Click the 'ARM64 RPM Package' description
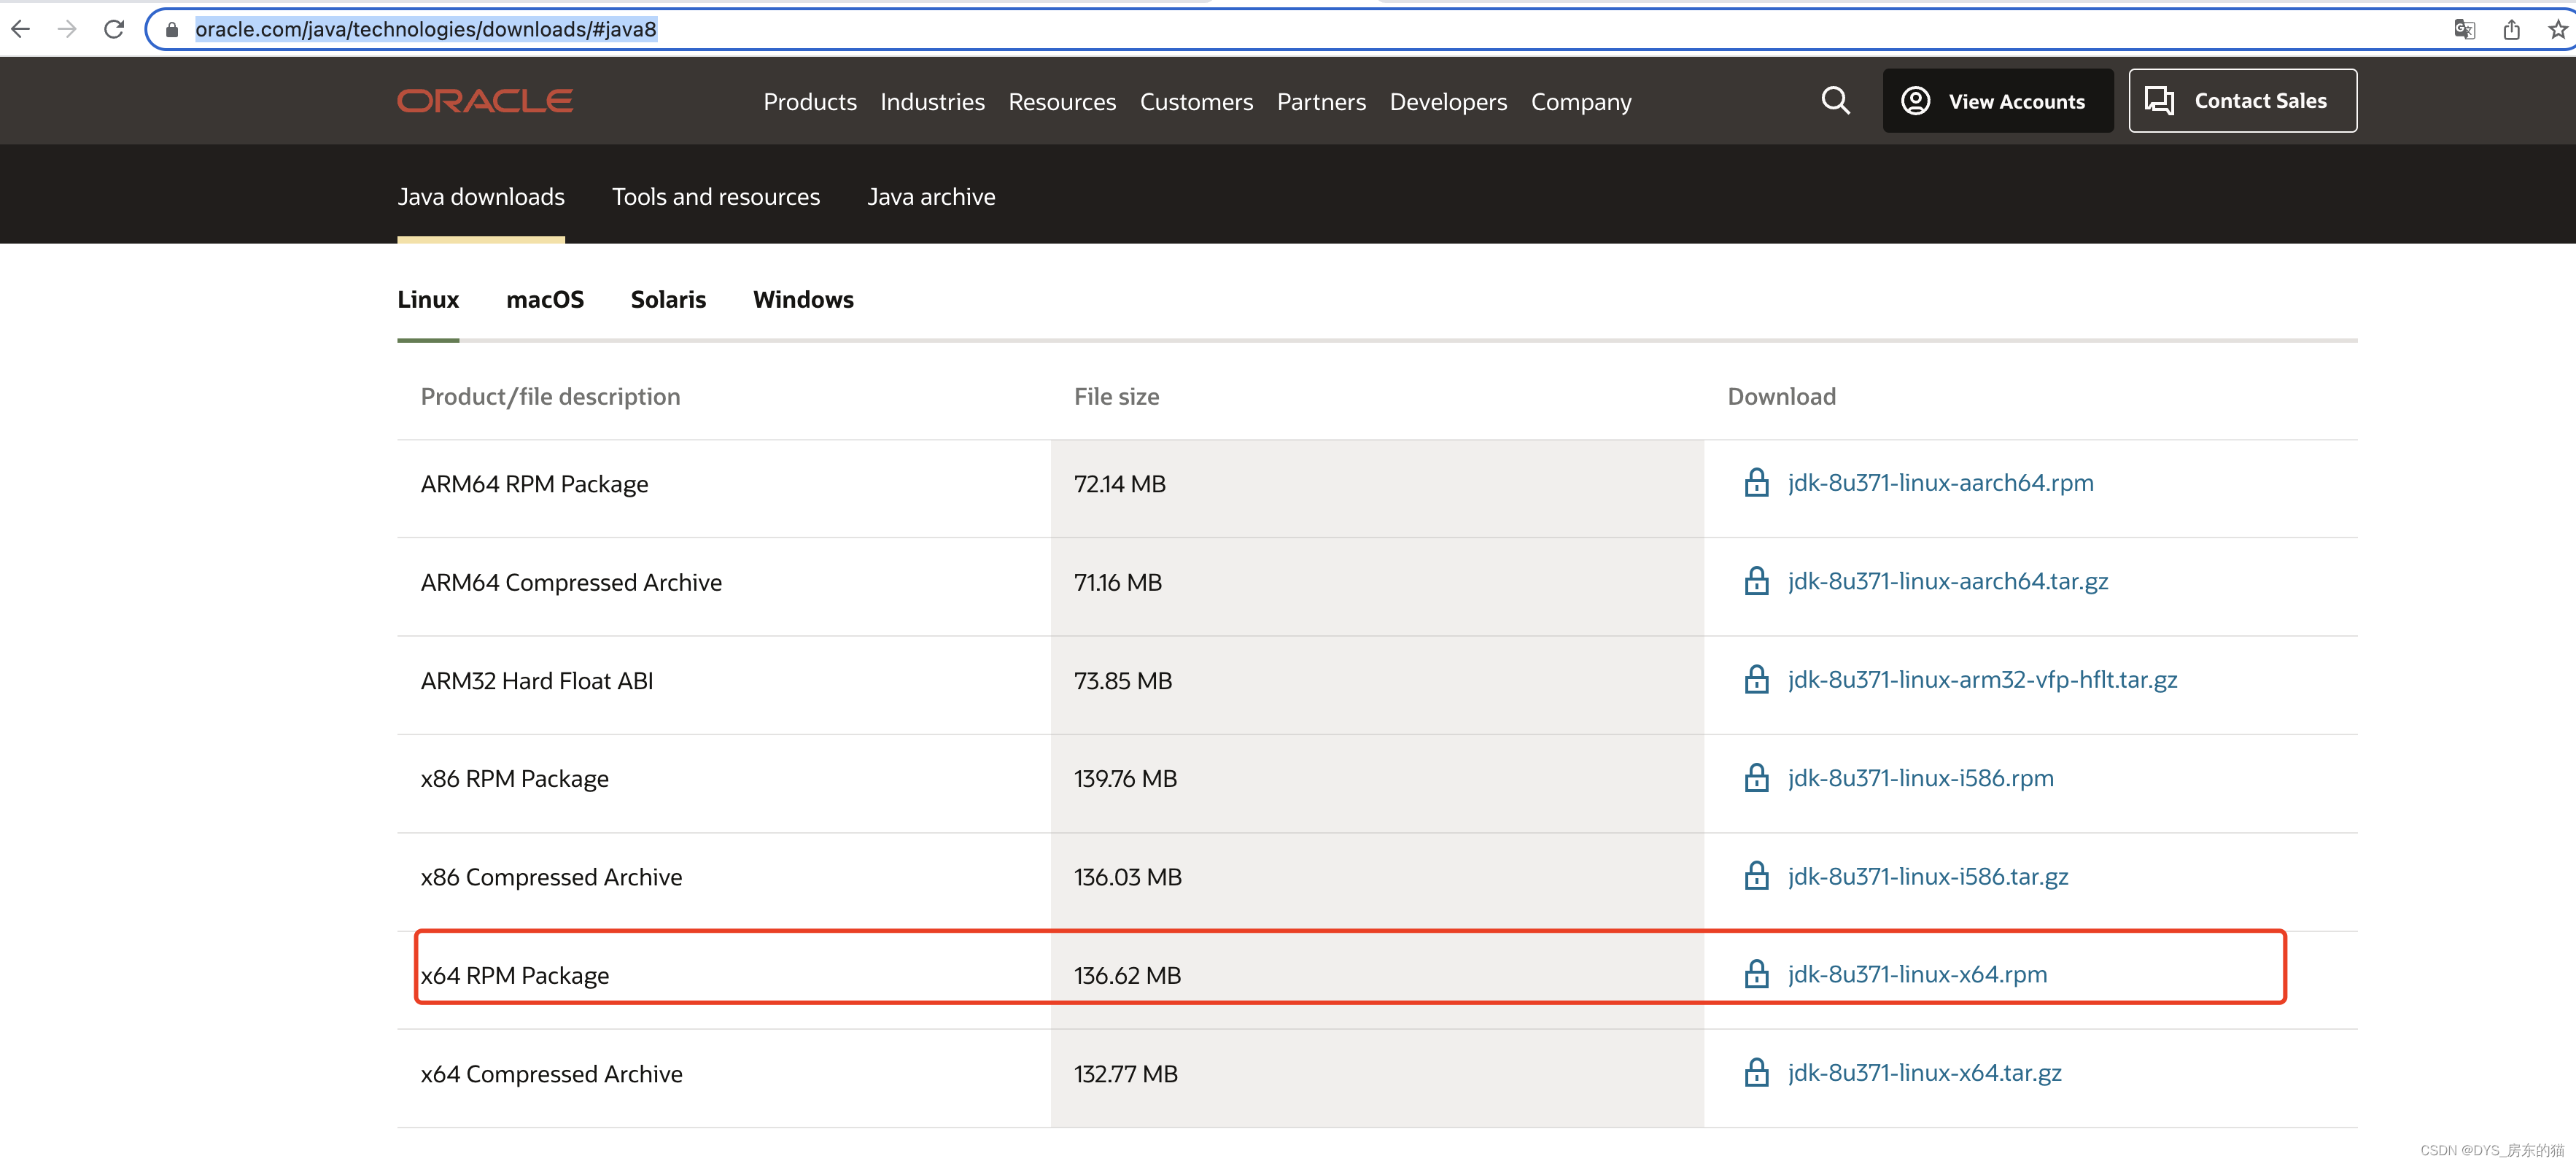Image resolution: width=2576 pixels, height=1164 pixels. click(x=534, y=484)
